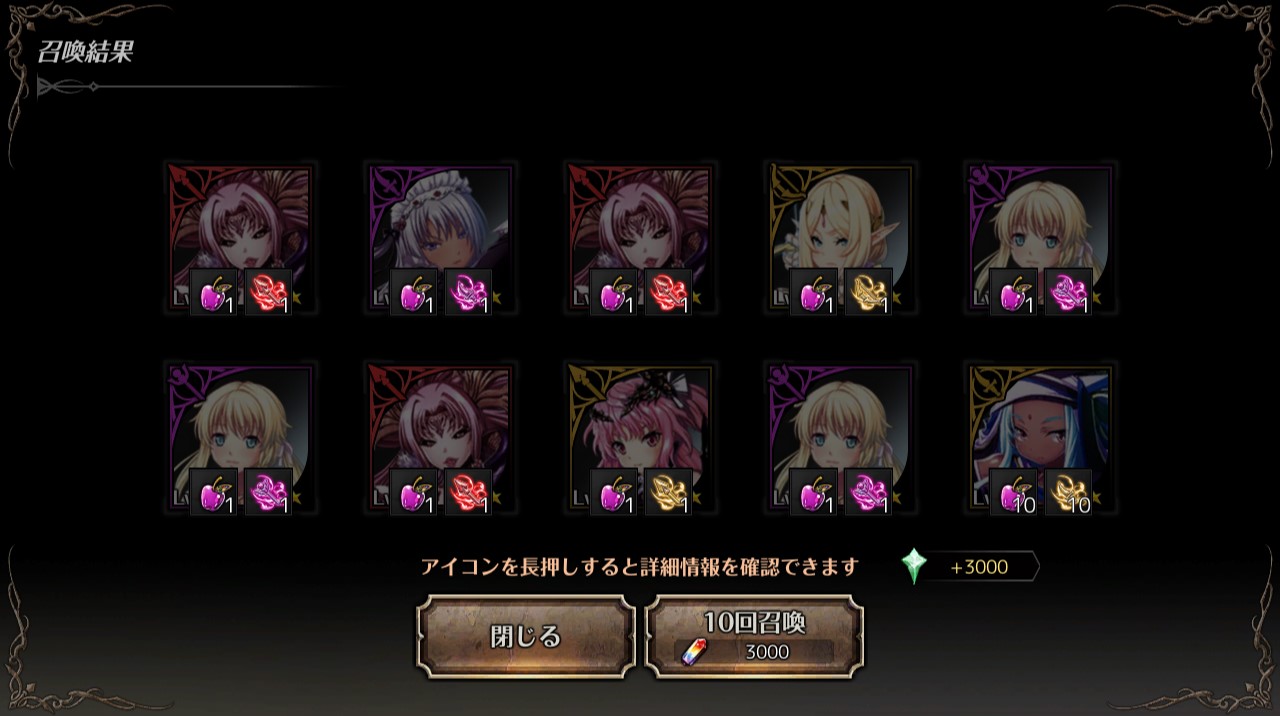The width and height of the screenshot is (1280, 716).
Task: Click the pink petal icon on maid card
Action: tap(469, 292)
